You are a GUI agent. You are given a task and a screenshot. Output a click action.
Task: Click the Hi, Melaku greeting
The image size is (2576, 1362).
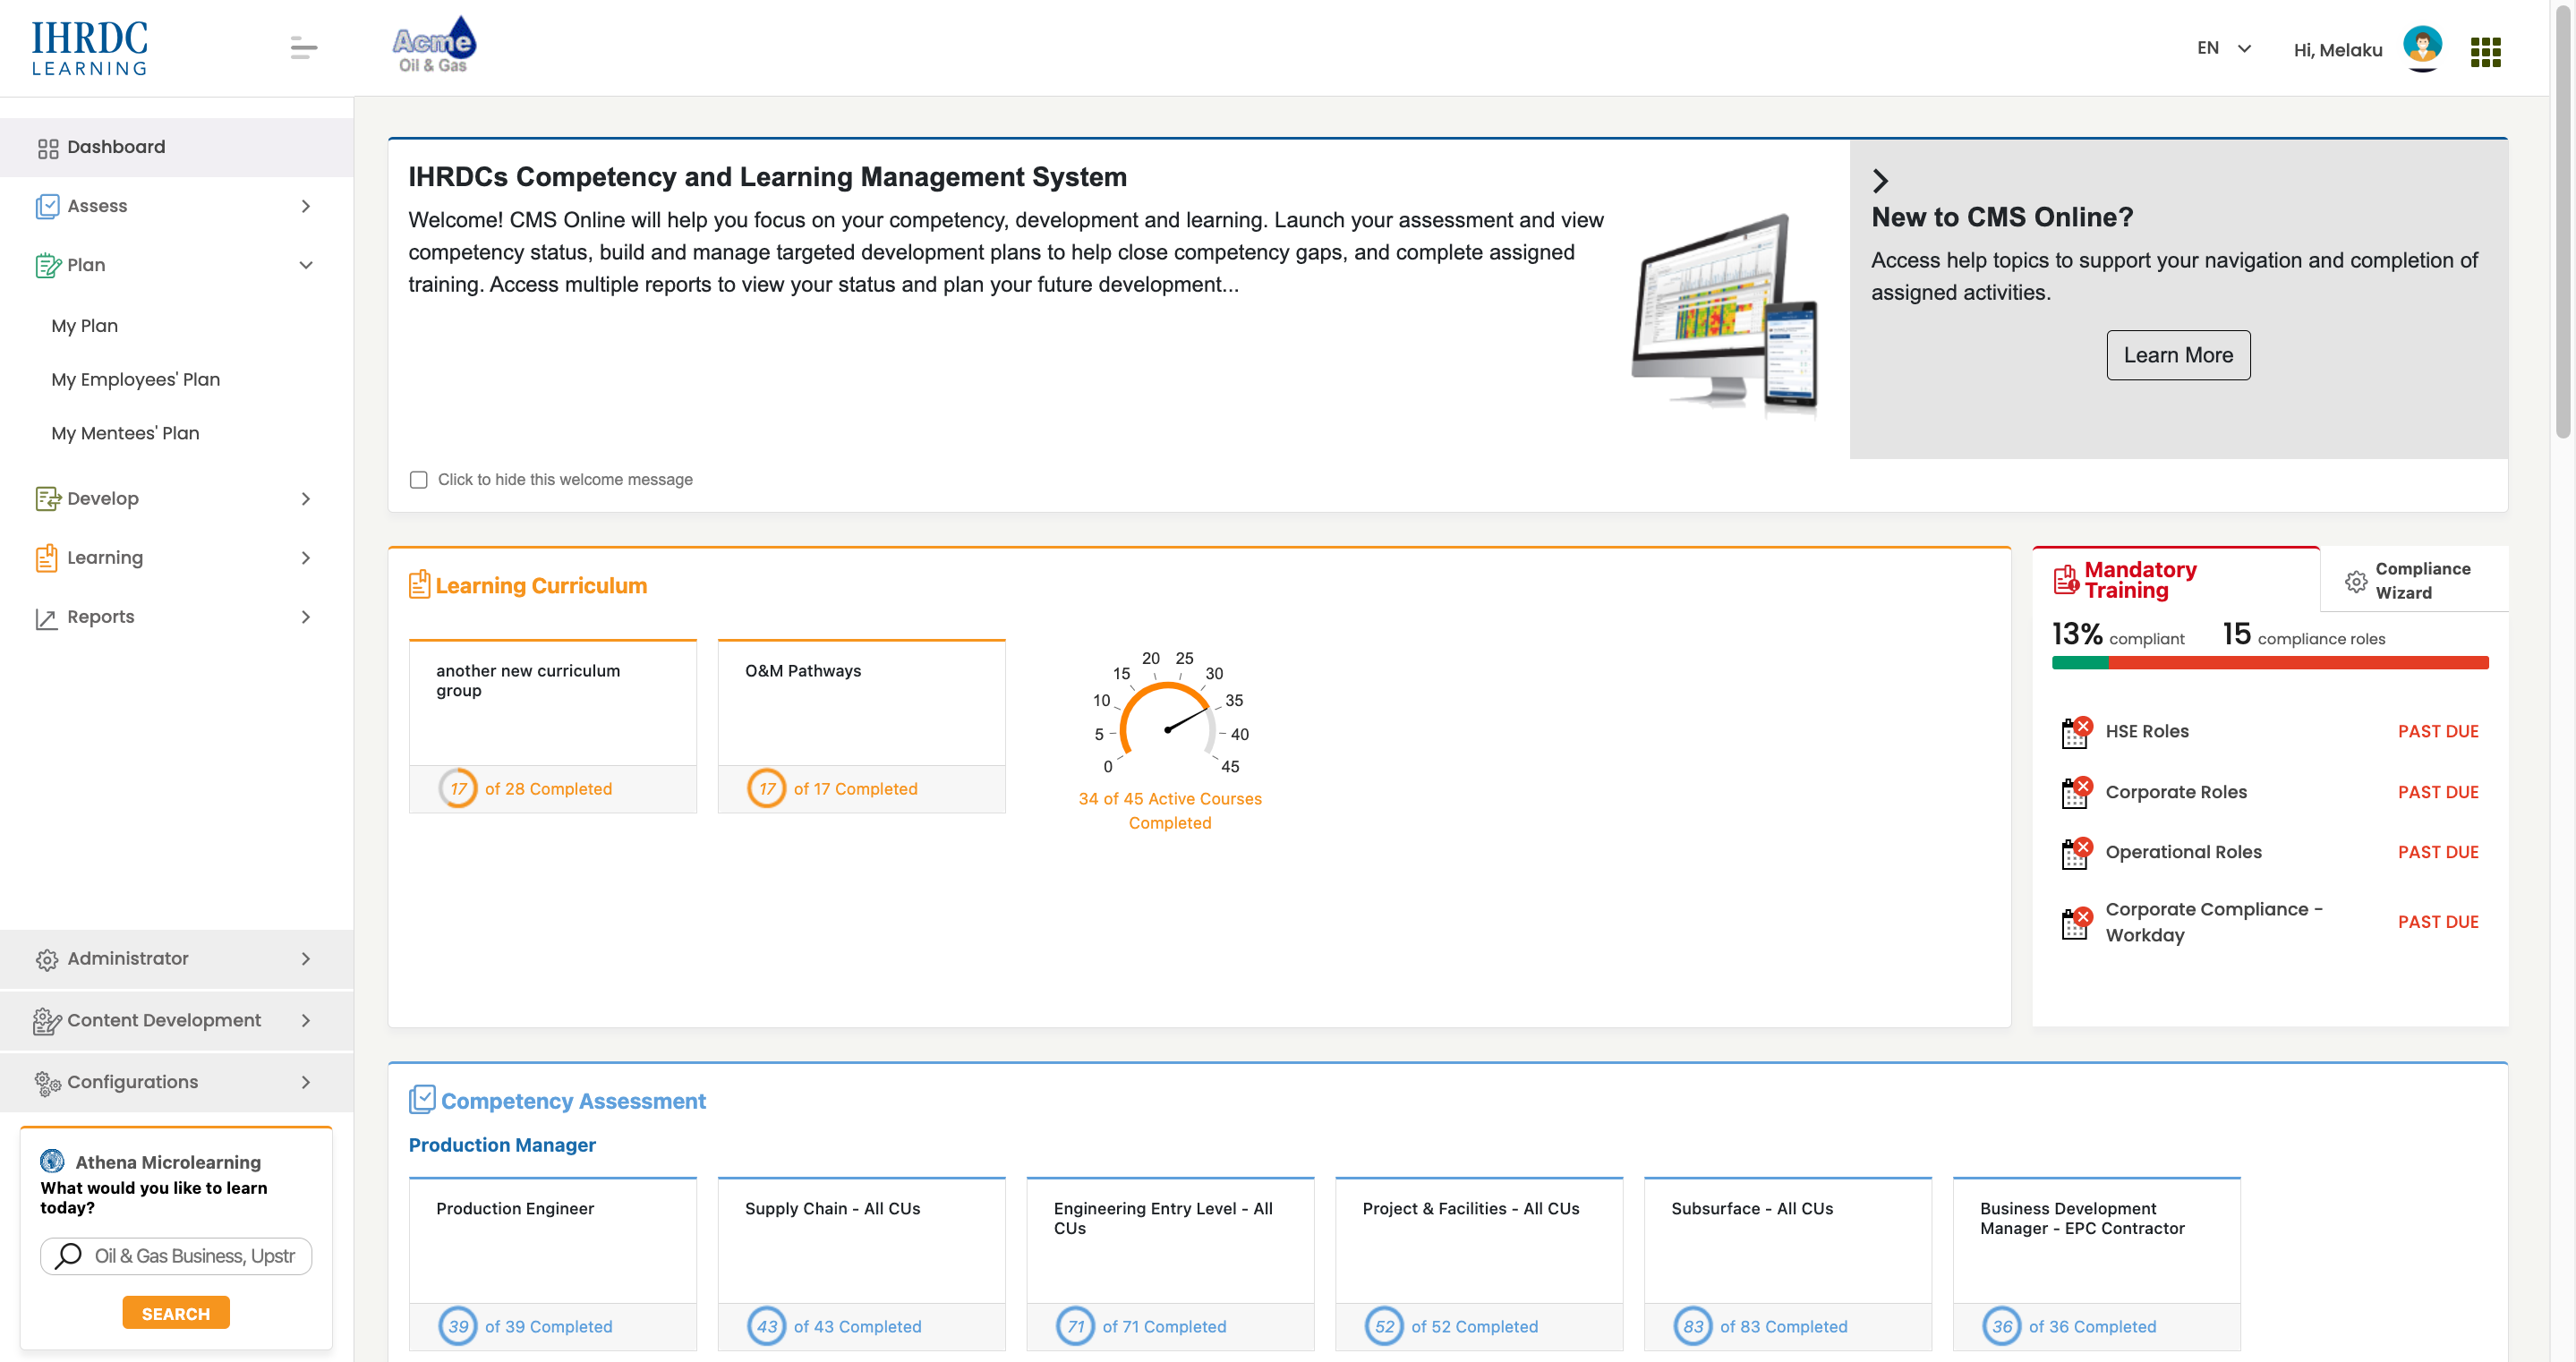(x=2338, y=50)
